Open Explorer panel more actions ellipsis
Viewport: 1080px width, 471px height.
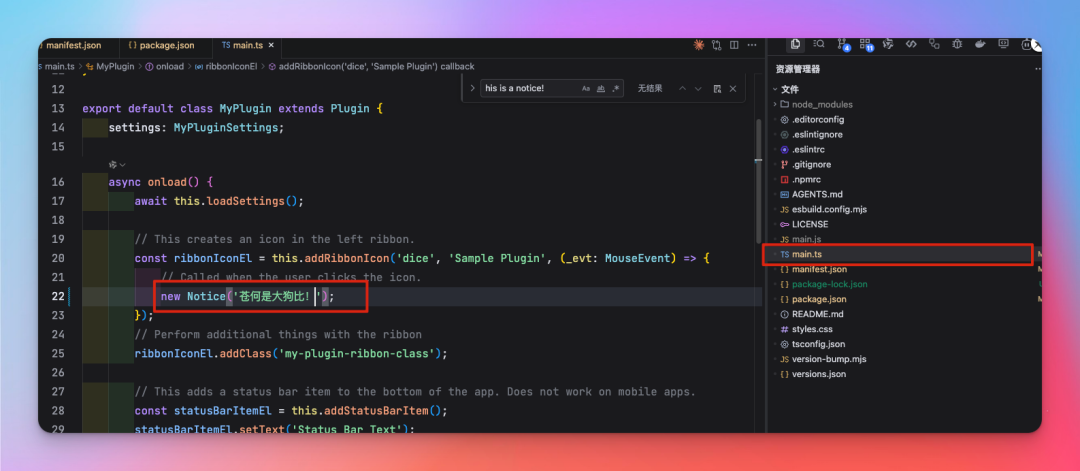coord(1037,69)
